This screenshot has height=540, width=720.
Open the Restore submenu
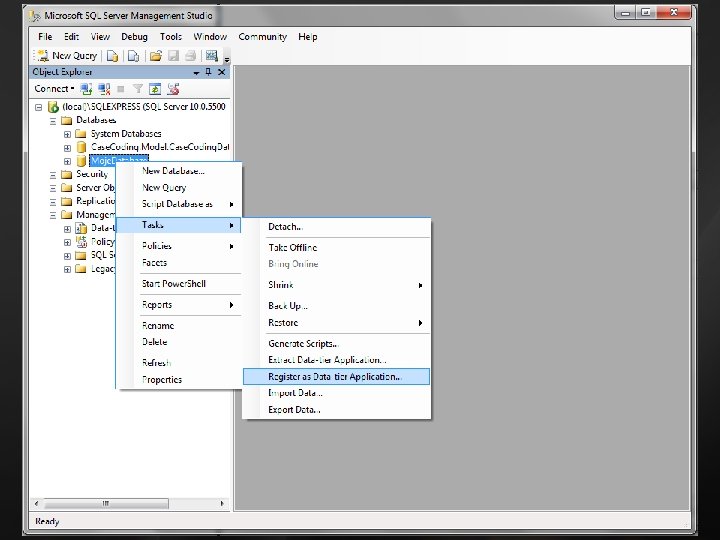click(x=337, y=323)
